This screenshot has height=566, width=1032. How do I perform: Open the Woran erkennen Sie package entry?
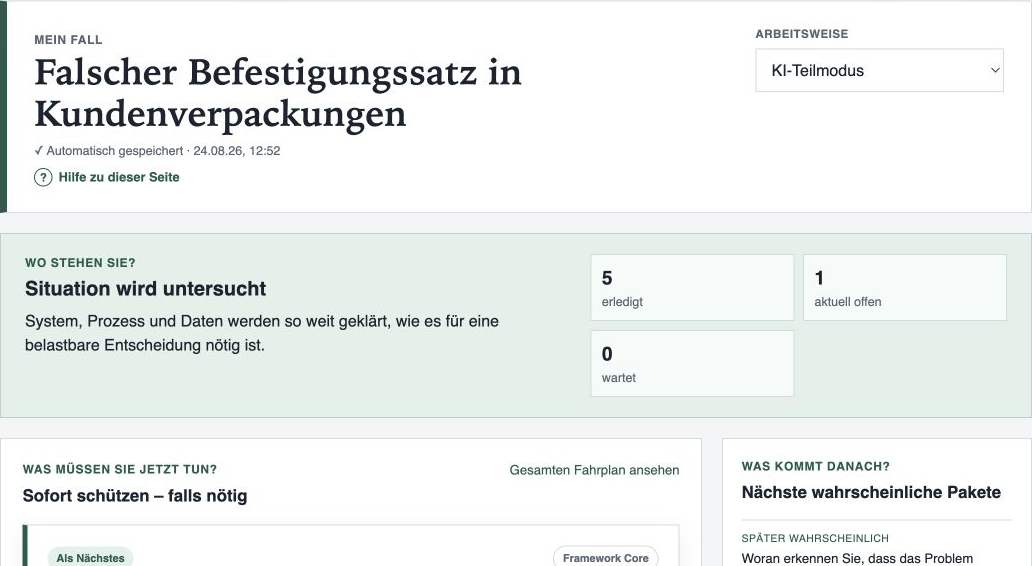pyautogui.click(x=857, y=558)
